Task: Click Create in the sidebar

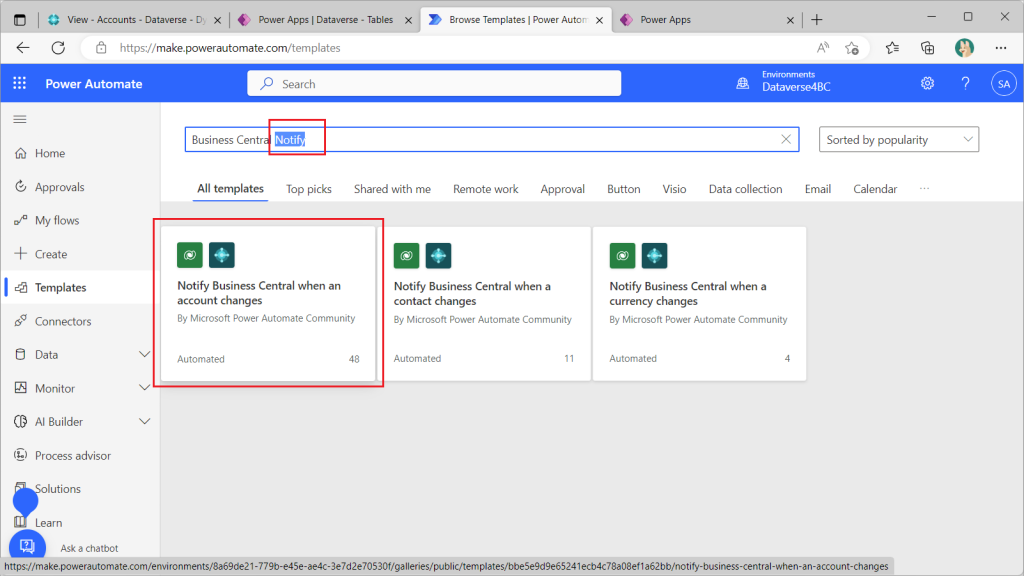Action: [80, 254]
